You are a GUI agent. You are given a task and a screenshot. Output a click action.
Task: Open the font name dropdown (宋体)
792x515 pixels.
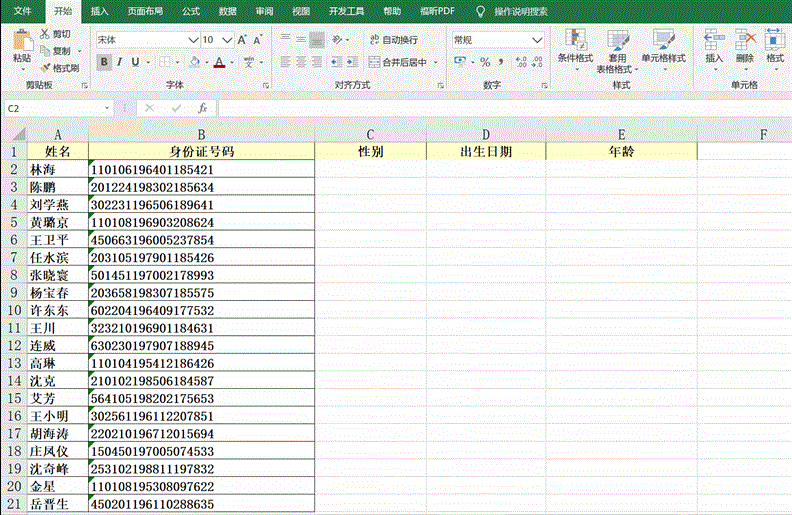(x=193, y=40)
